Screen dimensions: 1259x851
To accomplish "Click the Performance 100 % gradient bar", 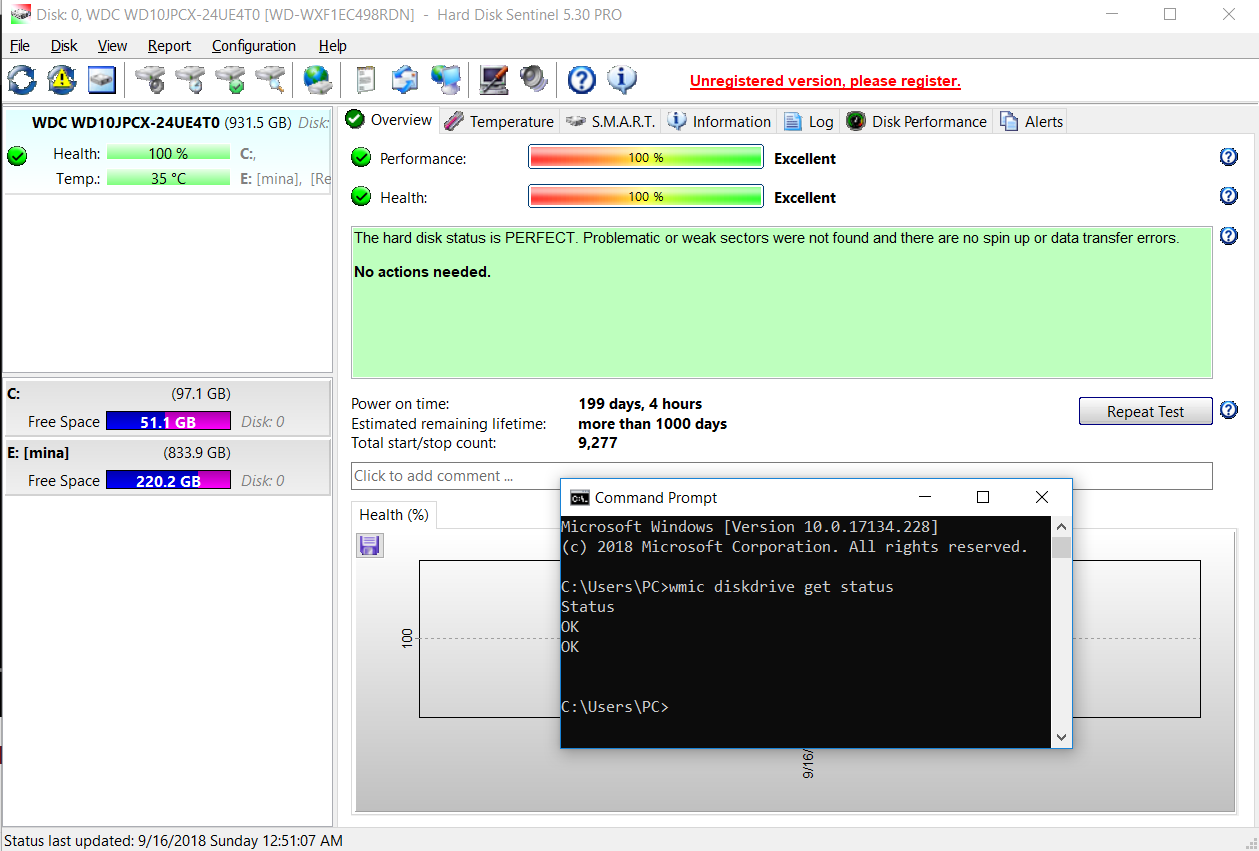I will [646, 158].
